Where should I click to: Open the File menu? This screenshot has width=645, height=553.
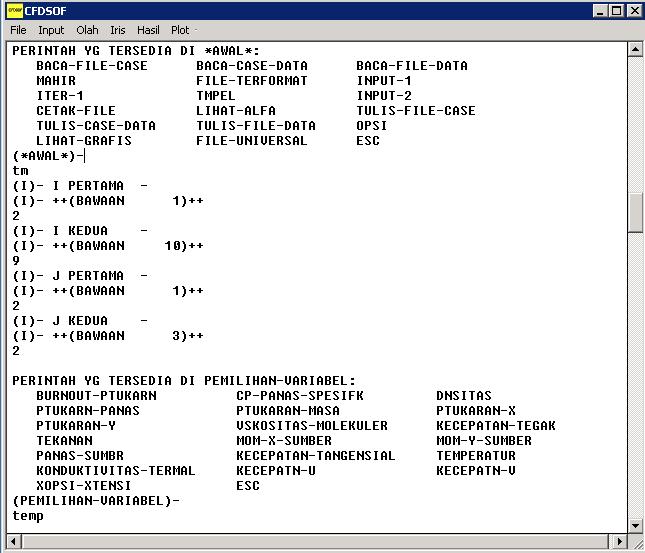[18, 30]
